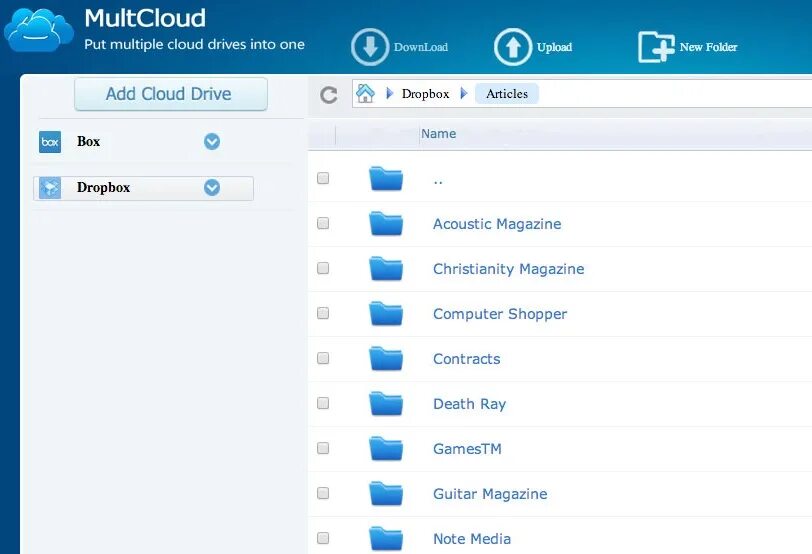Select Dropbox in the breadcrumb path
This screenshot has width=812, height=554.
426,94
